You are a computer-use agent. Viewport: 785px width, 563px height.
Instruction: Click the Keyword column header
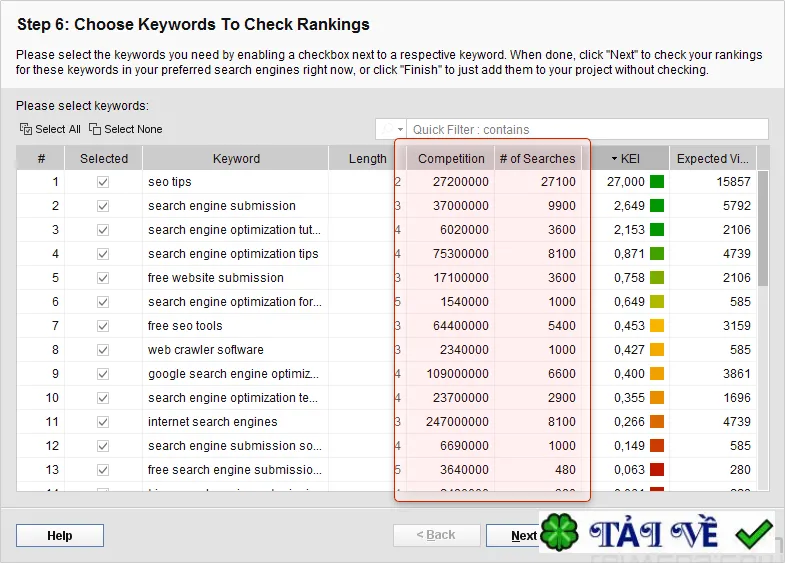point(236,159)
